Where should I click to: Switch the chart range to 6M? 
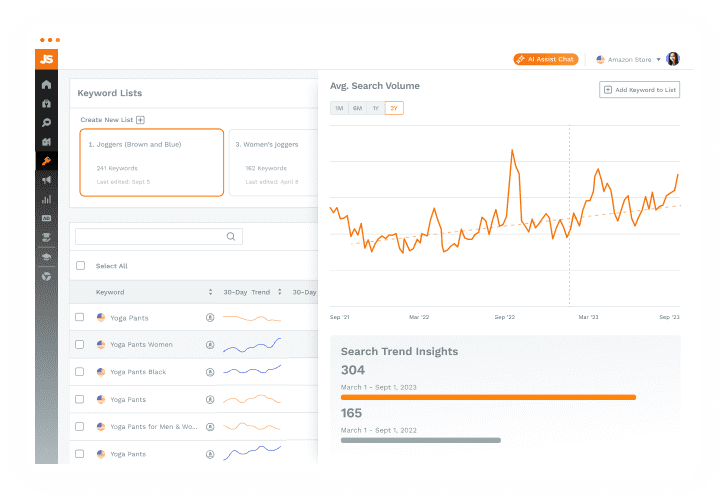(x=357, y=108)
